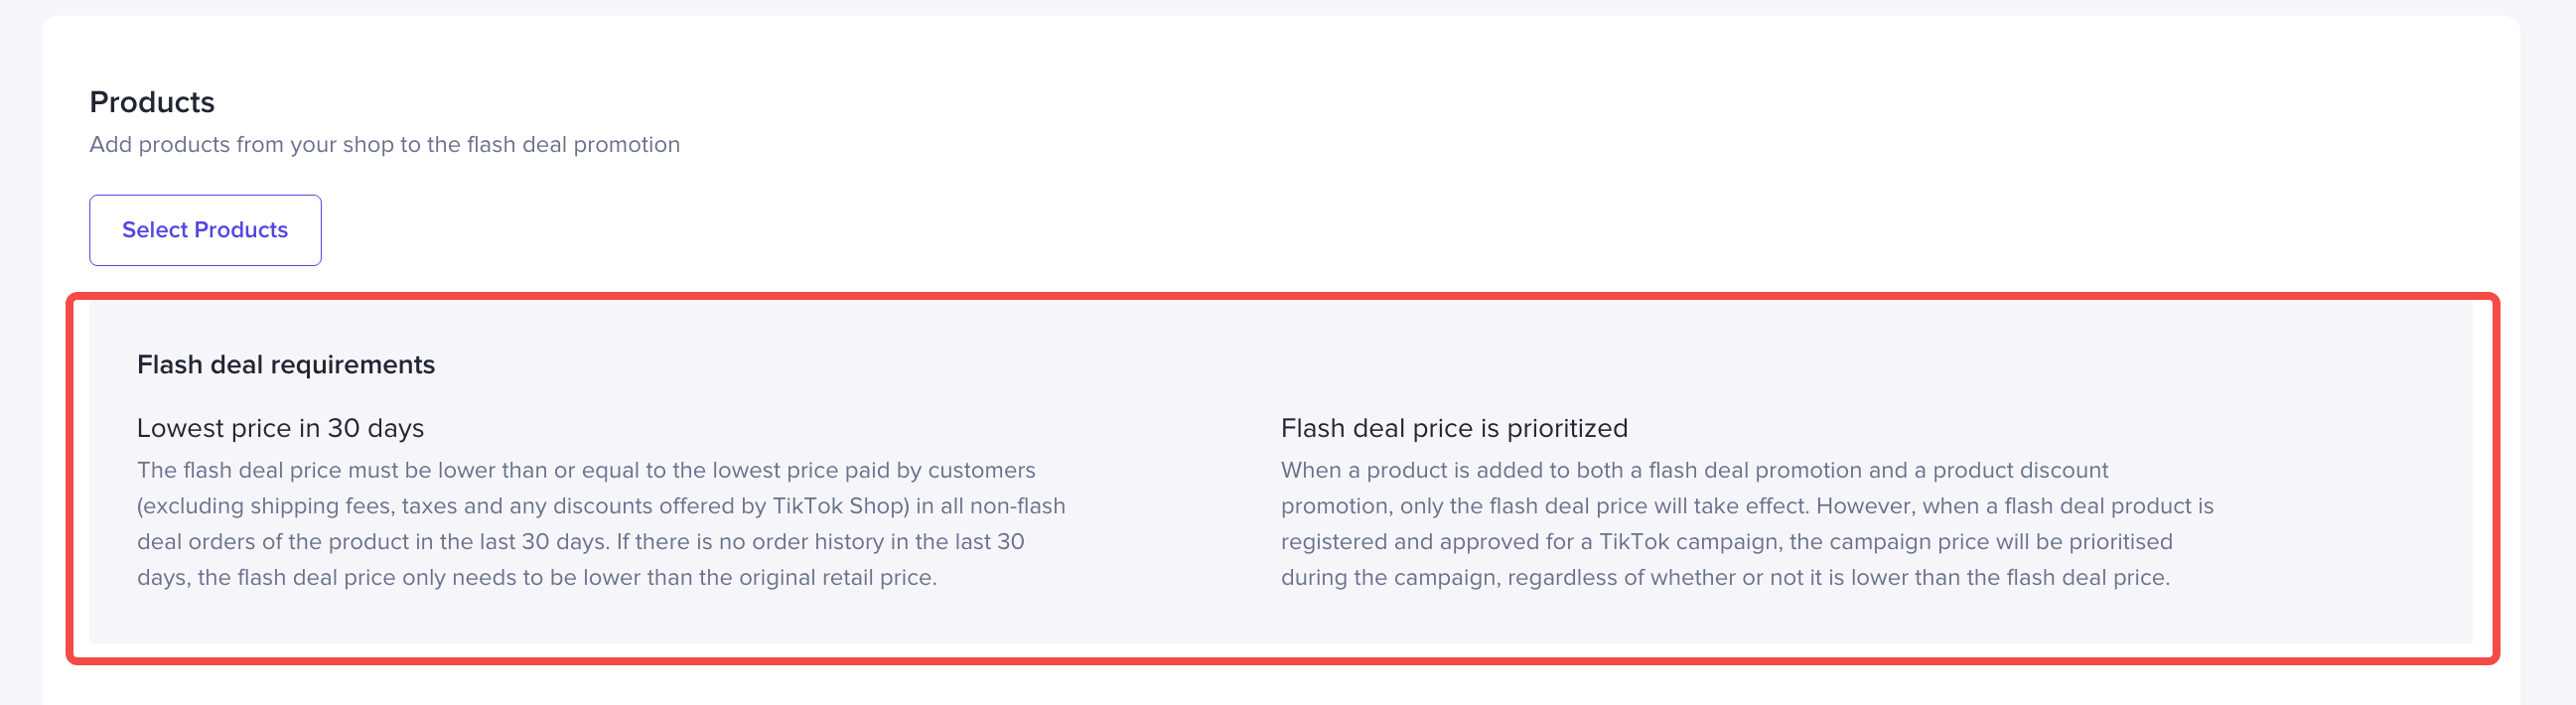This screenshot has height=705, width=2576.
Task: Click the line starting 'When a product is added'
Action: (x=1694, y=470)
